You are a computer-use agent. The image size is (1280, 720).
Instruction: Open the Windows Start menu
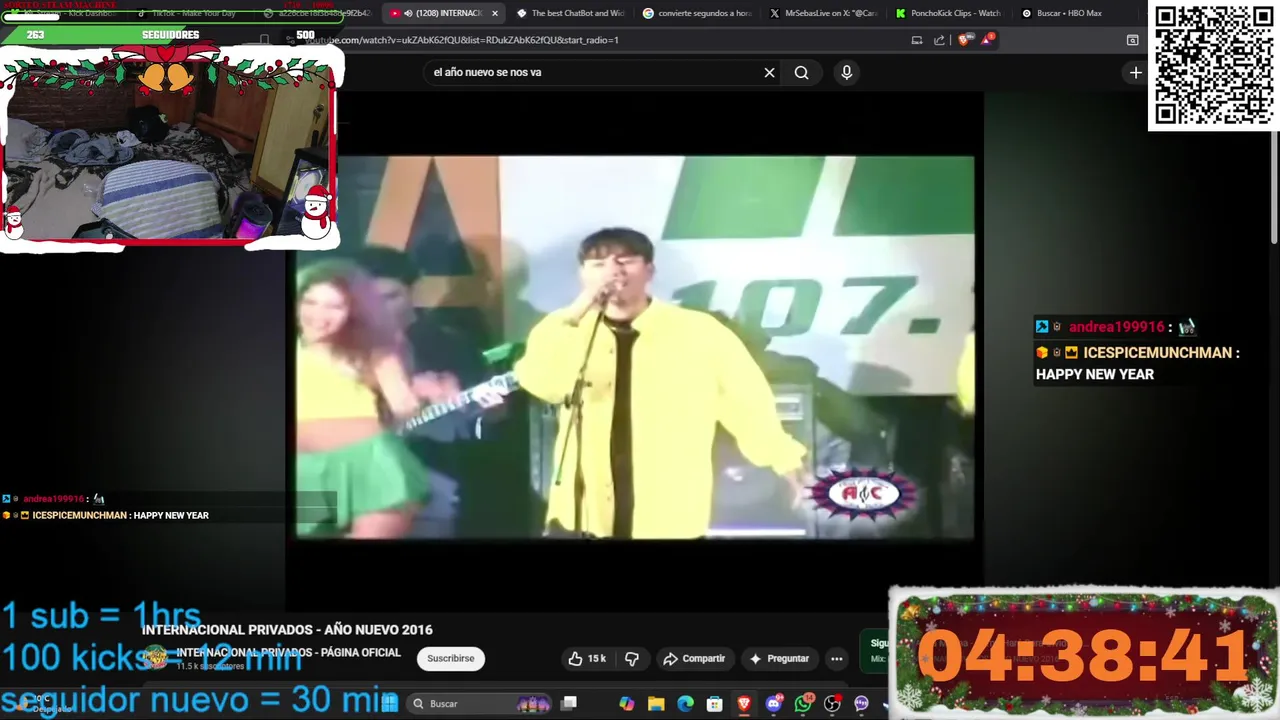coord(389,703)
